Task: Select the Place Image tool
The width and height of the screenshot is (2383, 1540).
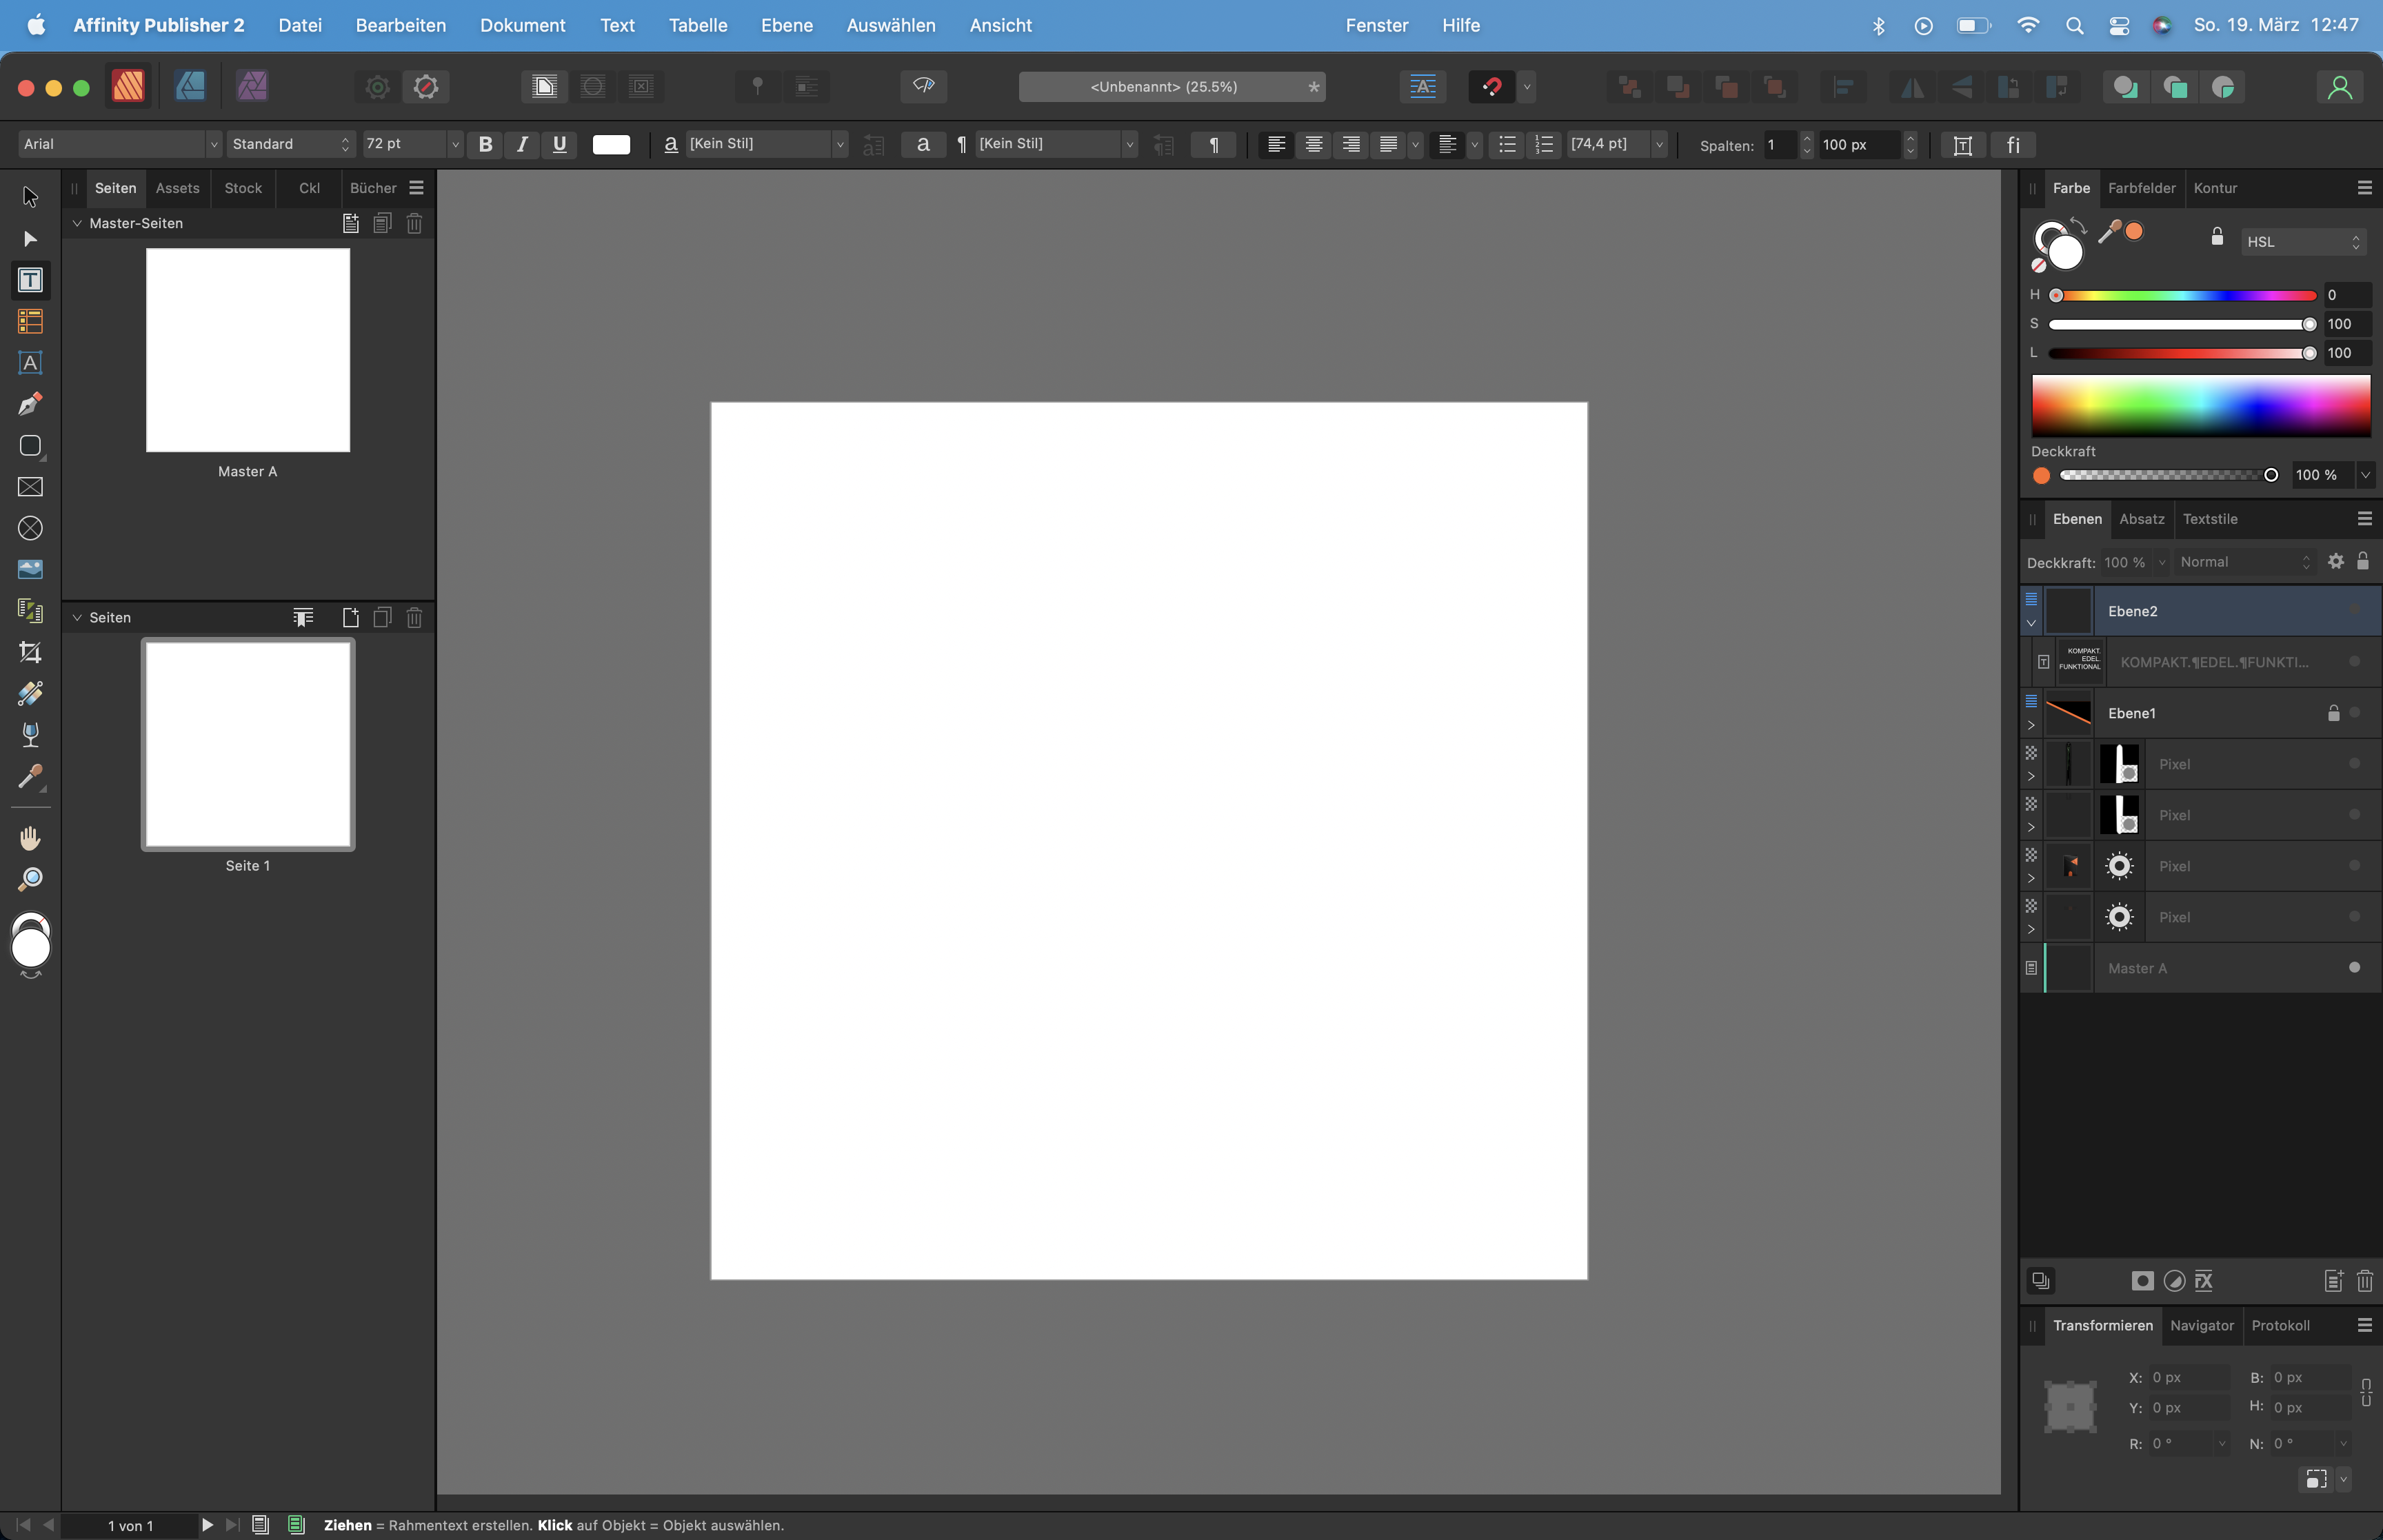Action: (30, 569)
